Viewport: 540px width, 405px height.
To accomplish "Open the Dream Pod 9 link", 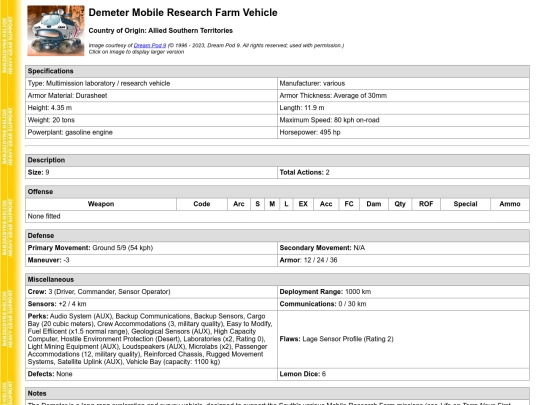I will tap(150, 45).
